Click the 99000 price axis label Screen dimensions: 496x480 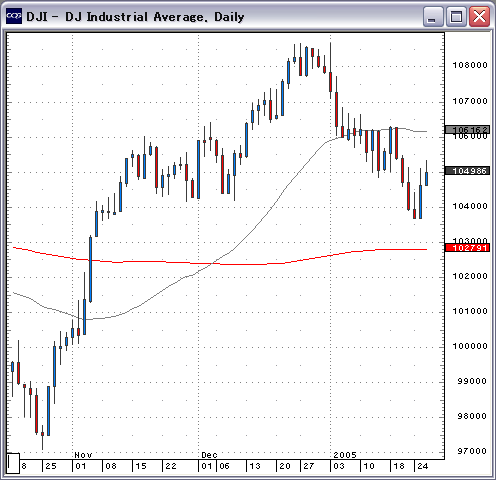pyautogui.click(x=472, y=381)
